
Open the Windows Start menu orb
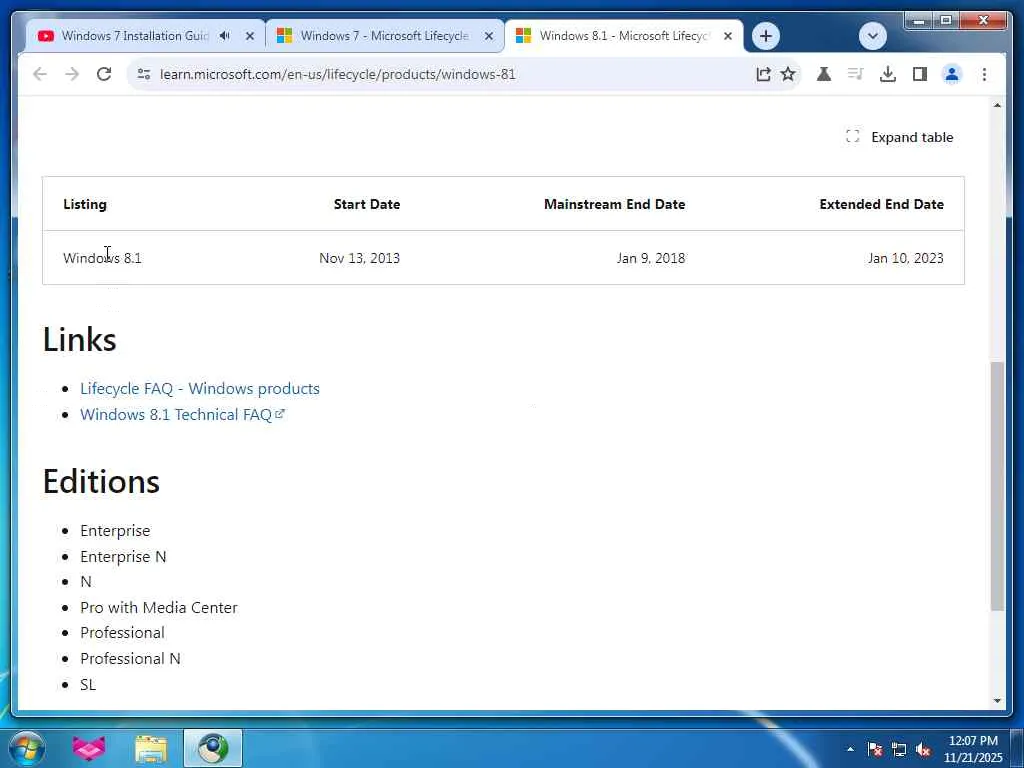[x=27, y=748]
